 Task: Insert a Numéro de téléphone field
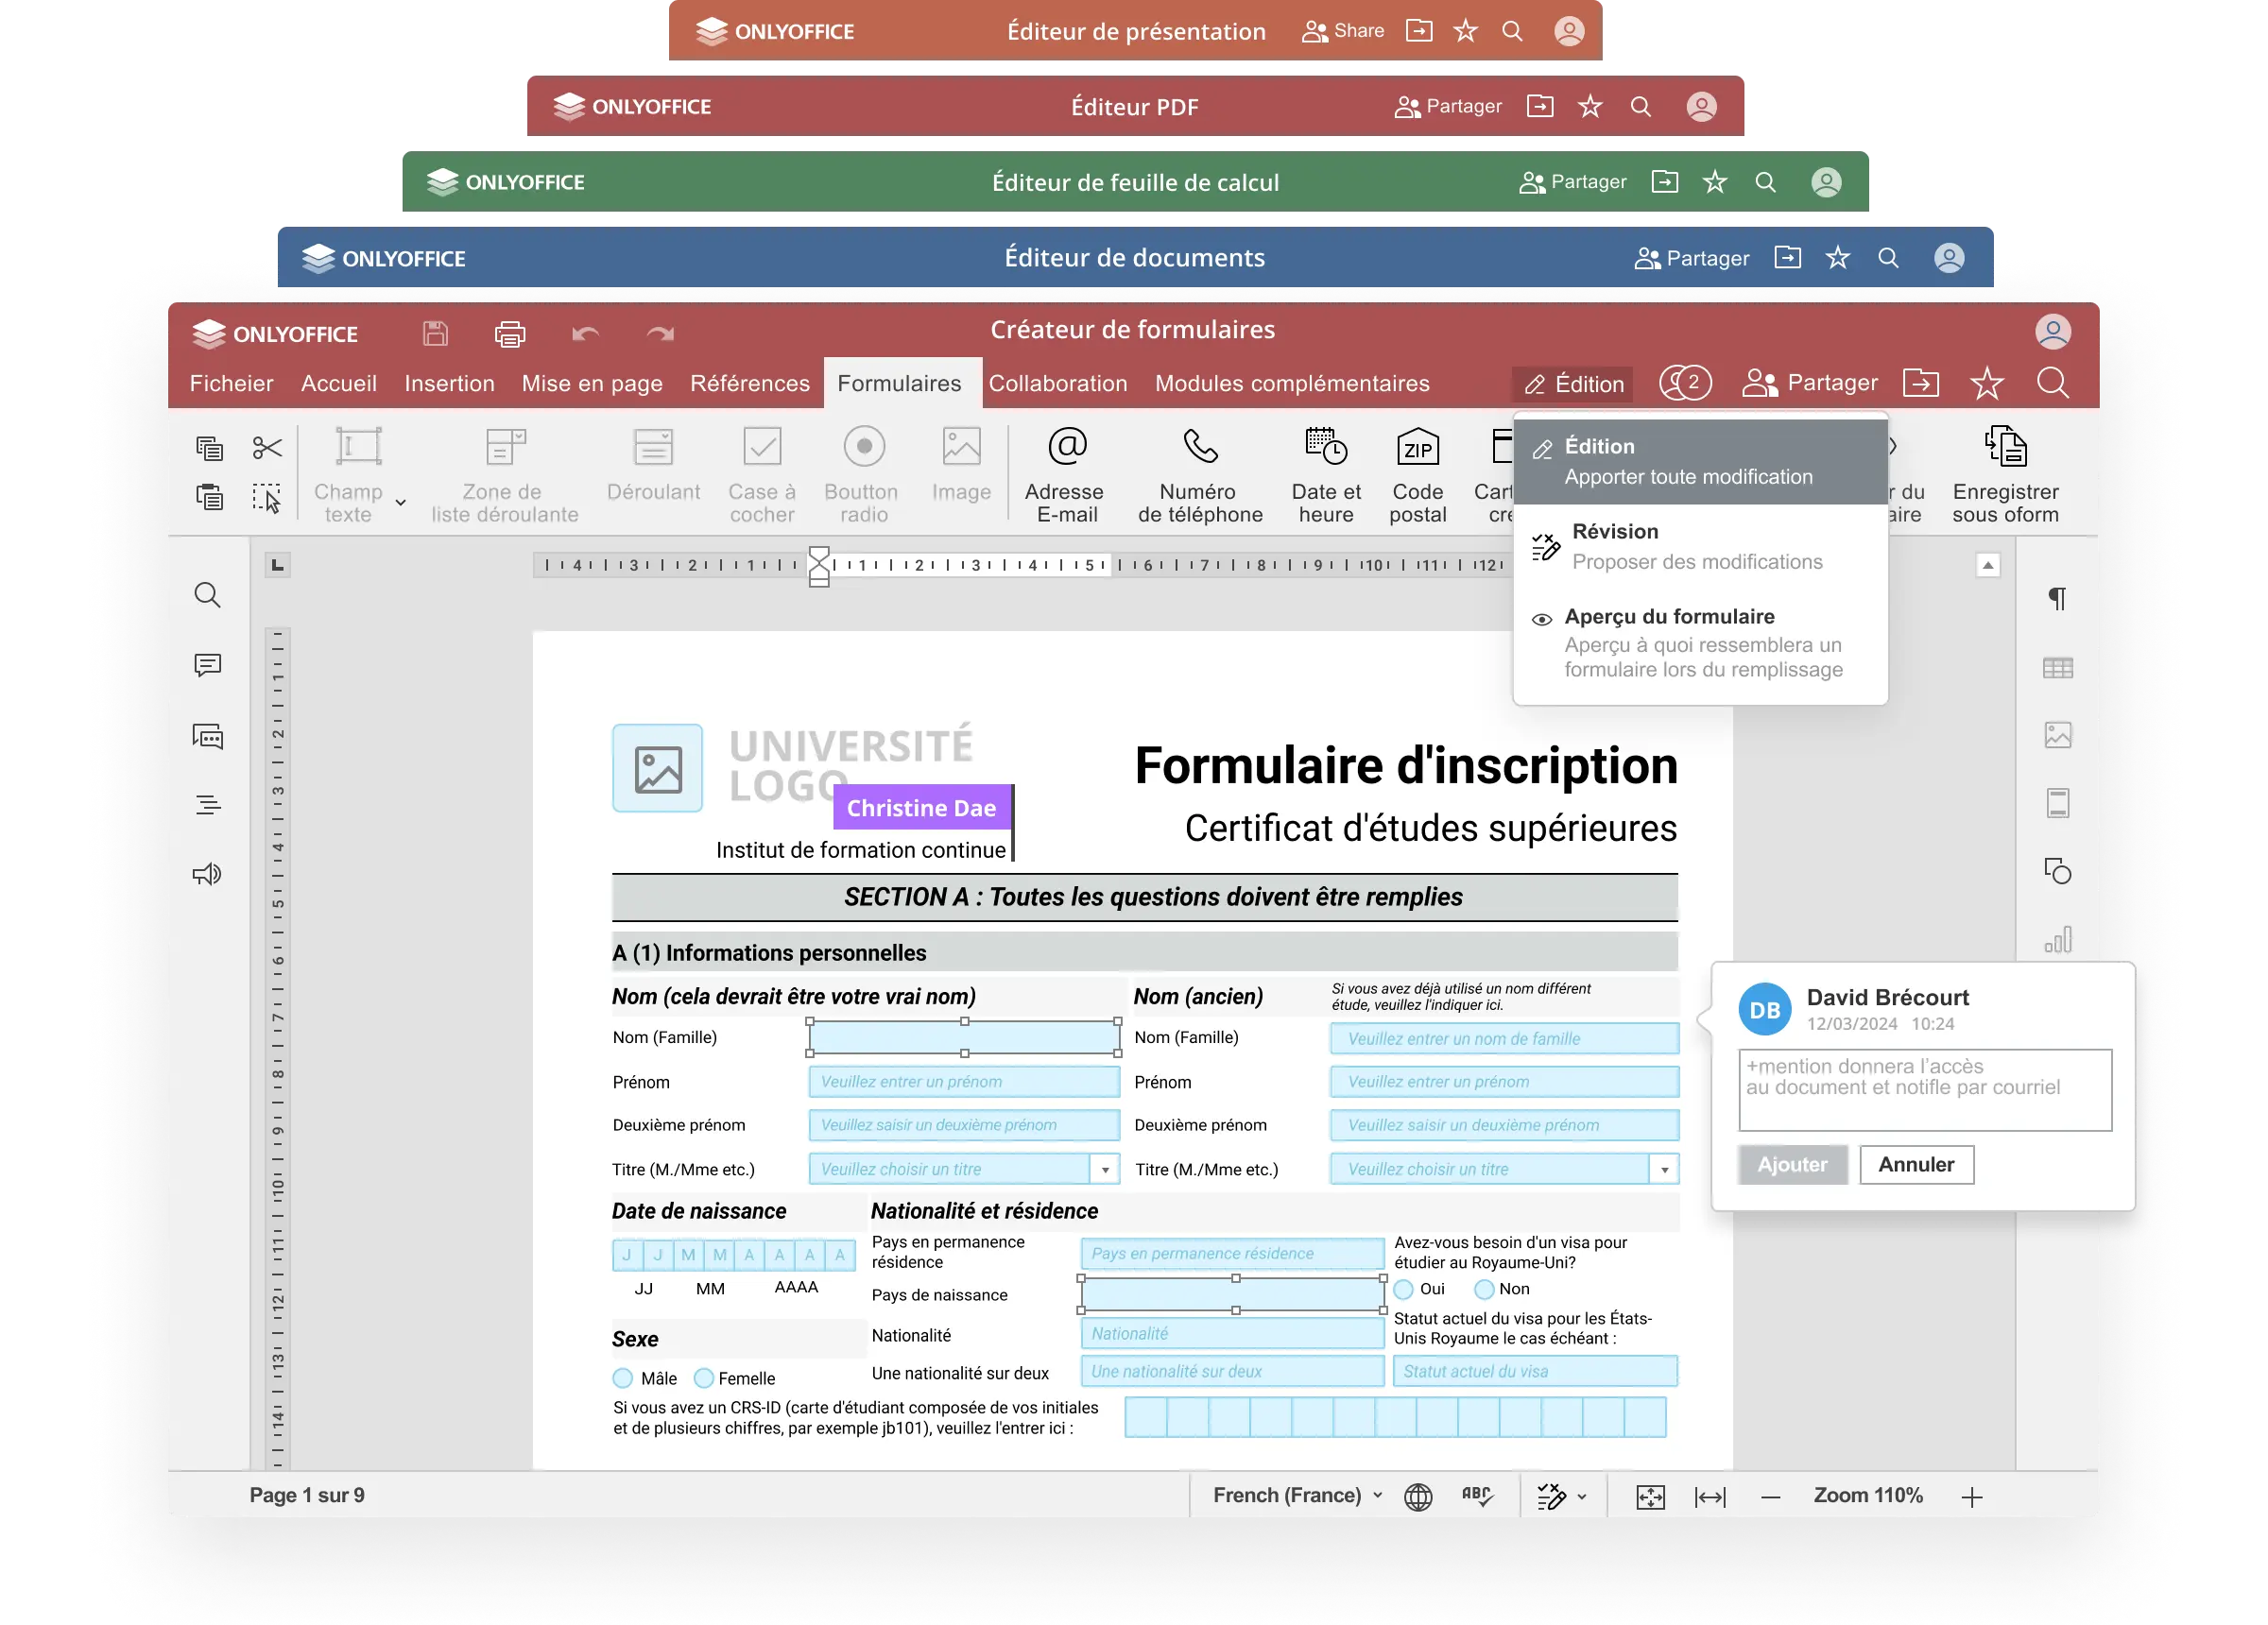pos(1199,474)
